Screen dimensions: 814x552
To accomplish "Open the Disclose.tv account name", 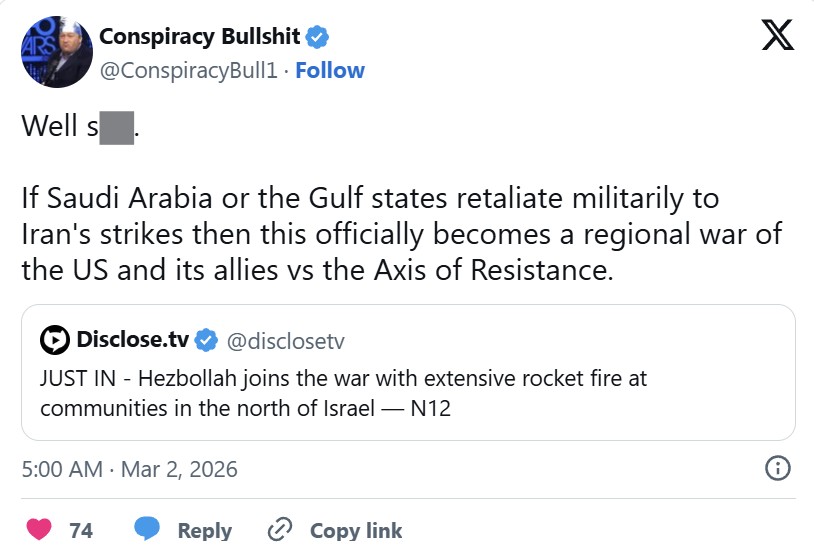I will pyautogui.click(x=133, y=341).
